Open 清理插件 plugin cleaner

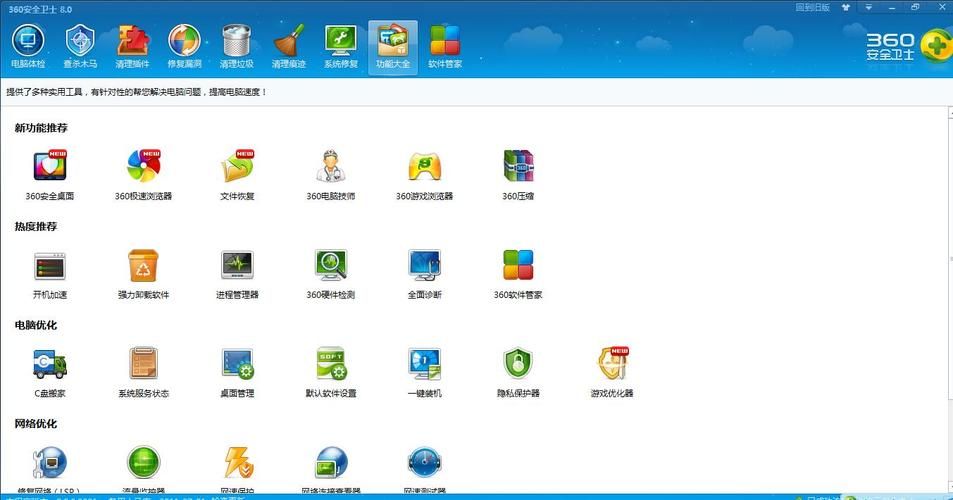[x=132, y=47]
